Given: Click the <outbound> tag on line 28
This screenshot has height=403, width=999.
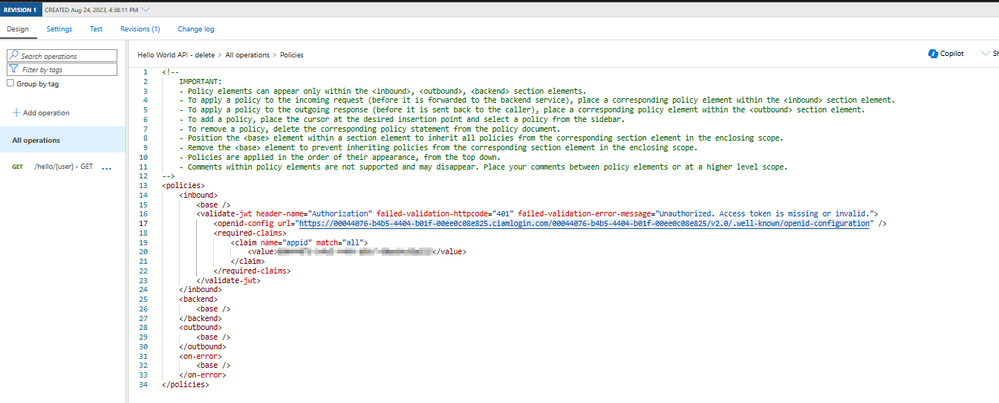Looking at the screenshot, I should pos(201,328).
